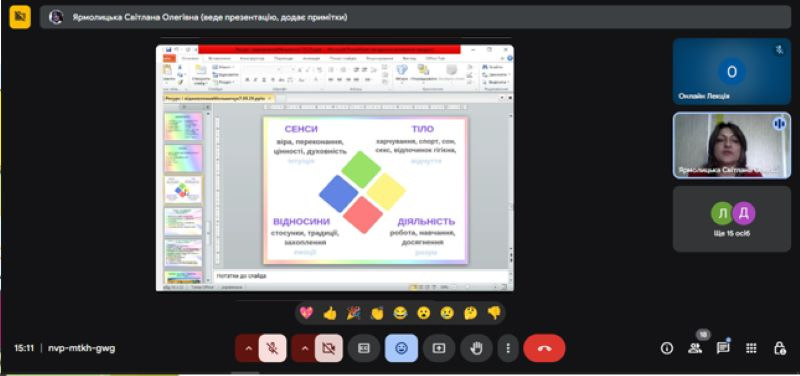This screenshot has height=376, width=800.
Task: Open the tile showing 15 more participants
Action: tap(732, 219)
